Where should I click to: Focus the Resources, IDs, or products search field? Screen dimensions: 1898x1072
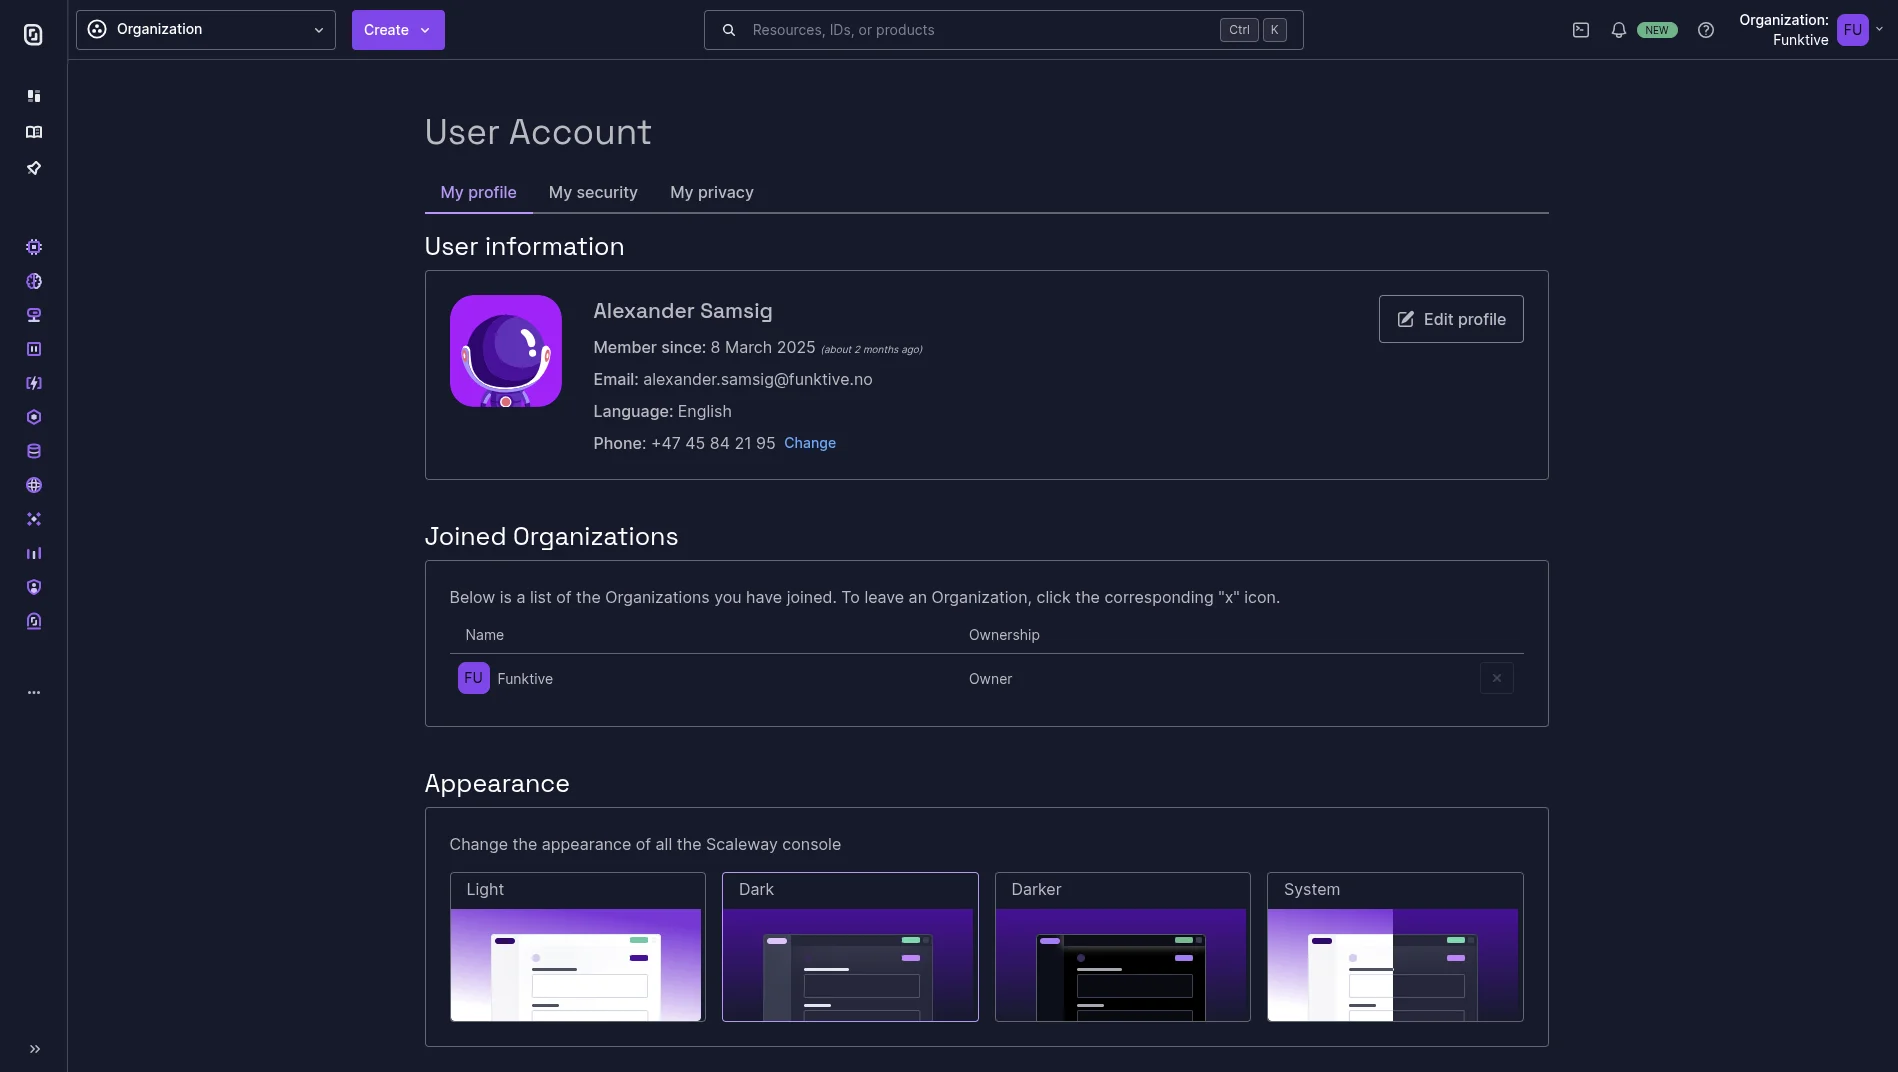point(1004,30)
